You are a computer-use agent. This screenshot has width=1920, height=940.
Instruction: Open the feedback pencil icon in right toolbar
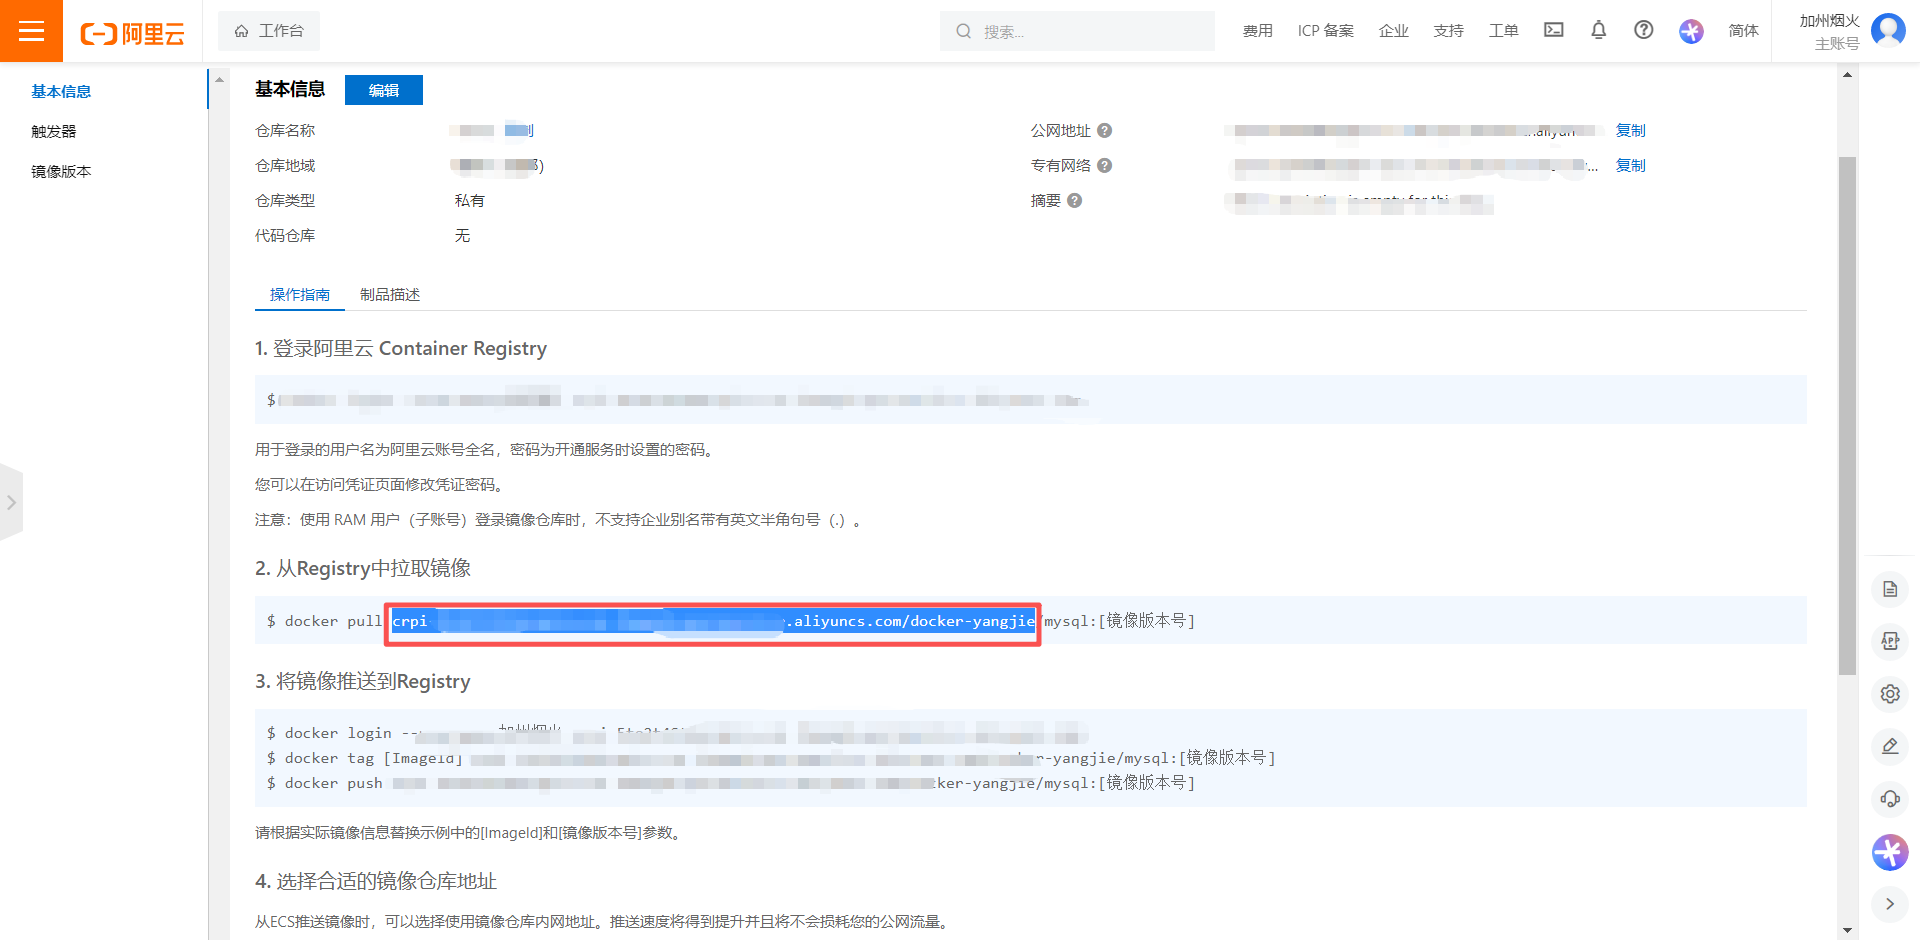[1889, 746]
